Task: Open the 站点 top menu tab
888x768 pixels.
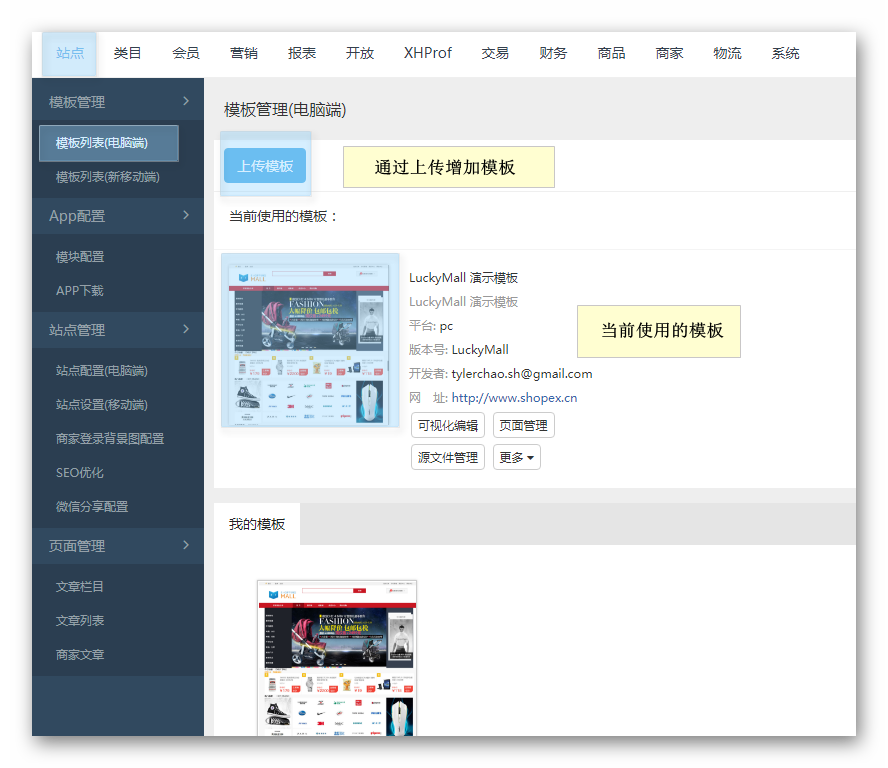Action: coord(70,54)
